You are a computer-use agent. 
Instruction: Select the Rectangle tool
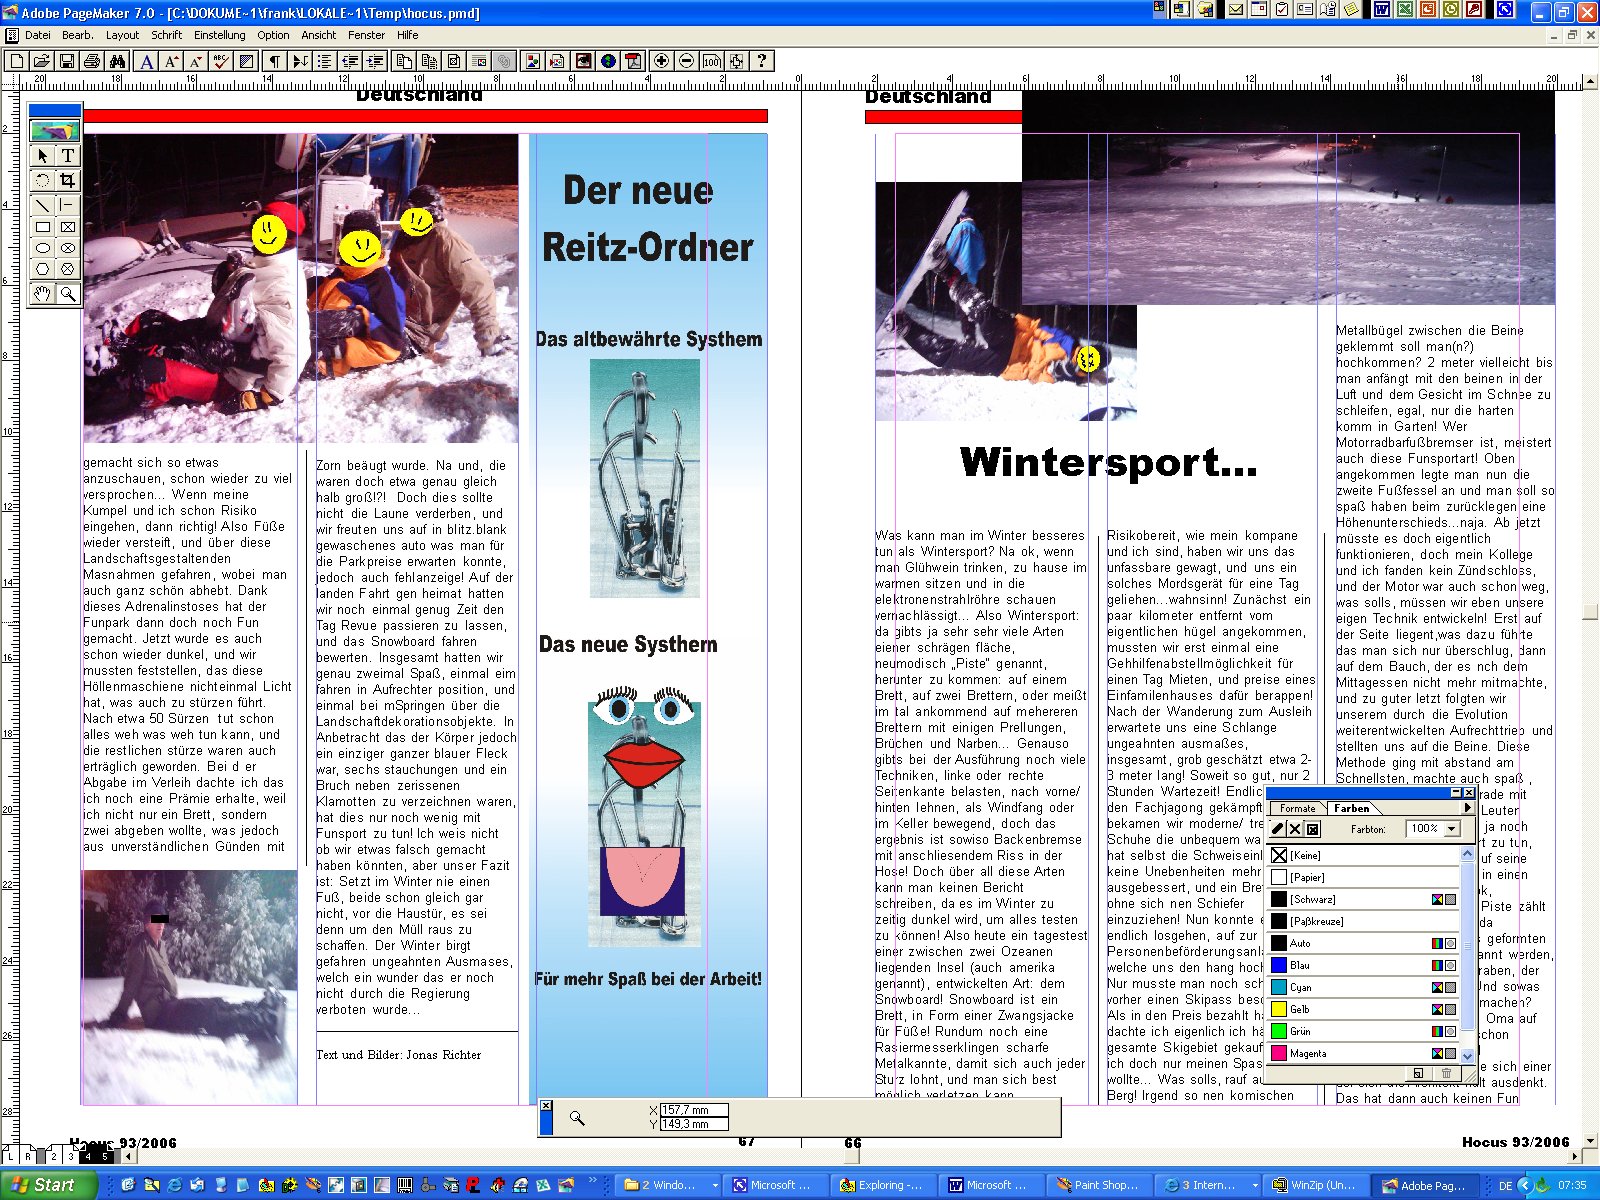42,227
